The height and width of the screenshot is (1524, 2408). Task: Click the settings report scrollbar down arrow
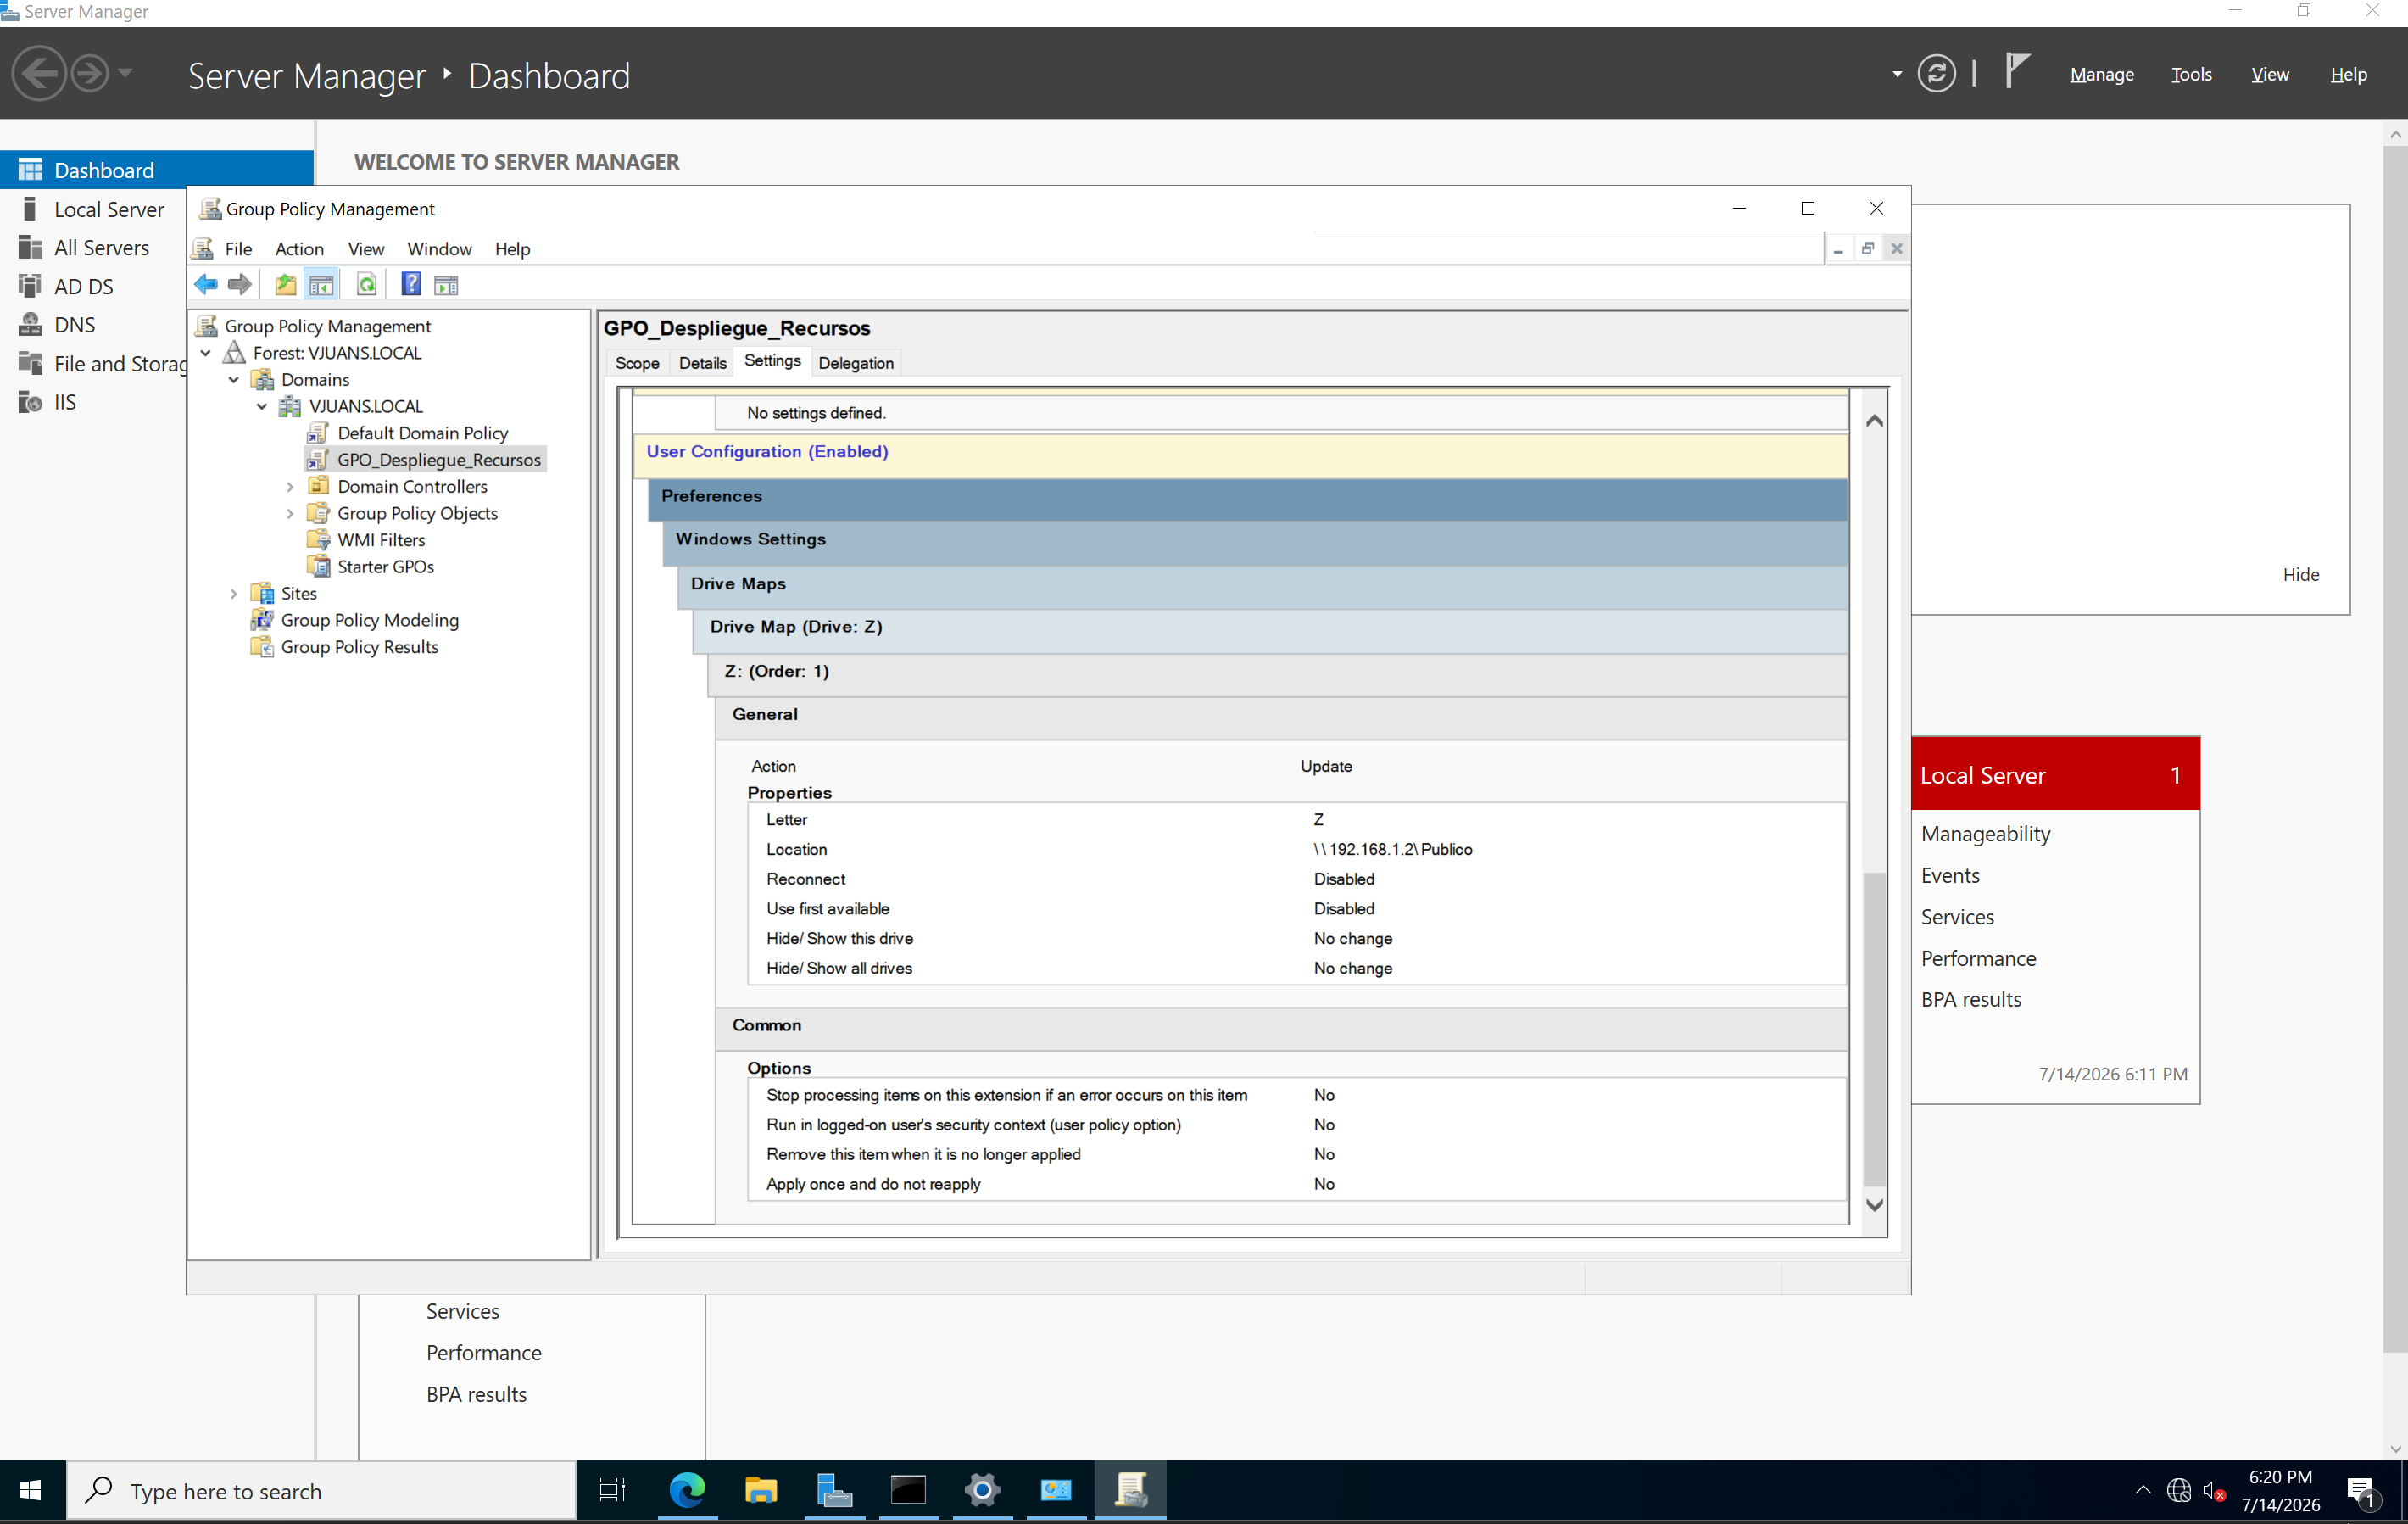pos(1874,1206)
